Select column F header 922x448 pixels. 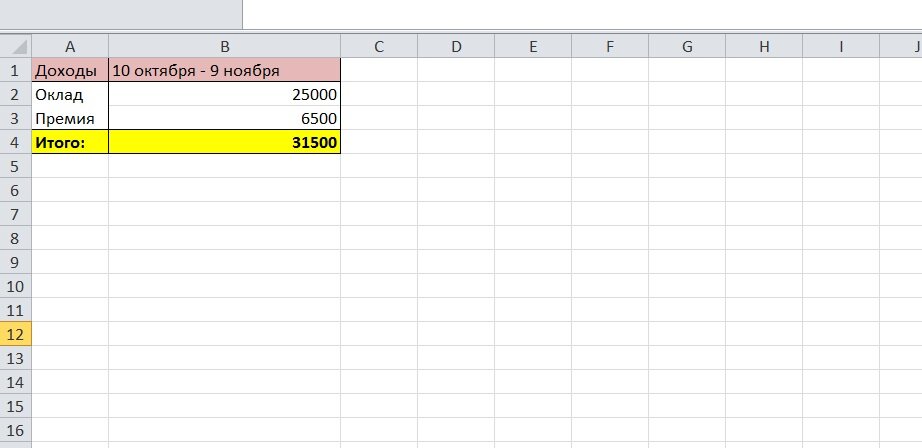(610, 46)
